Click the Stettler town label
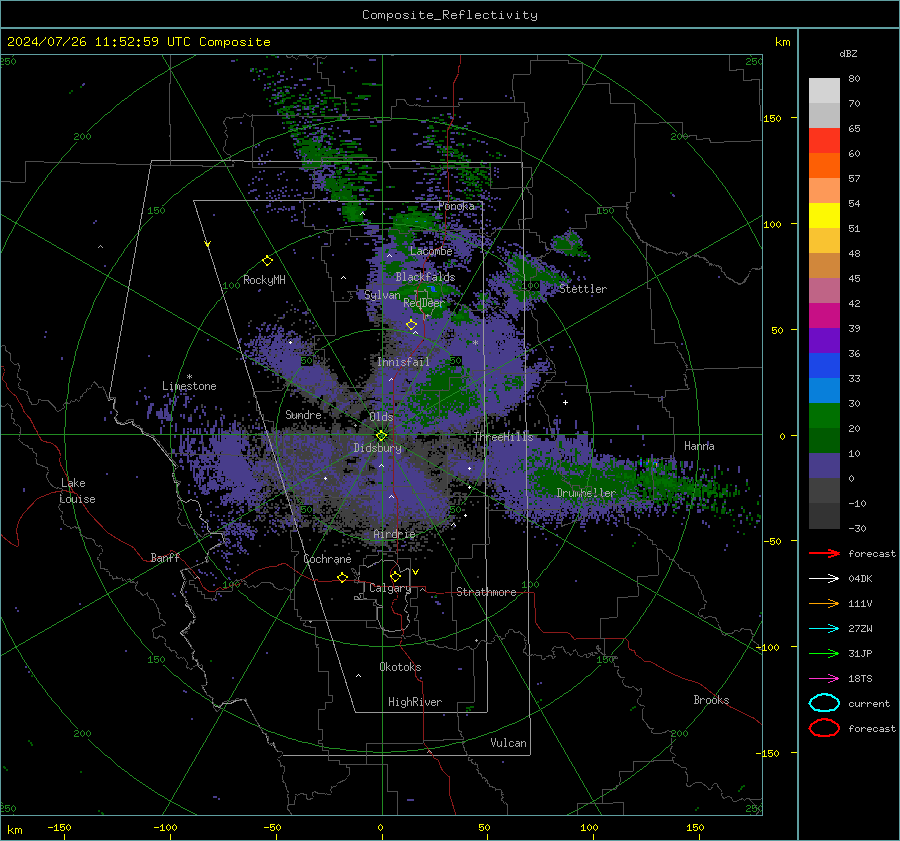The height and width of the screenshot is (841, 900). pos(583,289)
